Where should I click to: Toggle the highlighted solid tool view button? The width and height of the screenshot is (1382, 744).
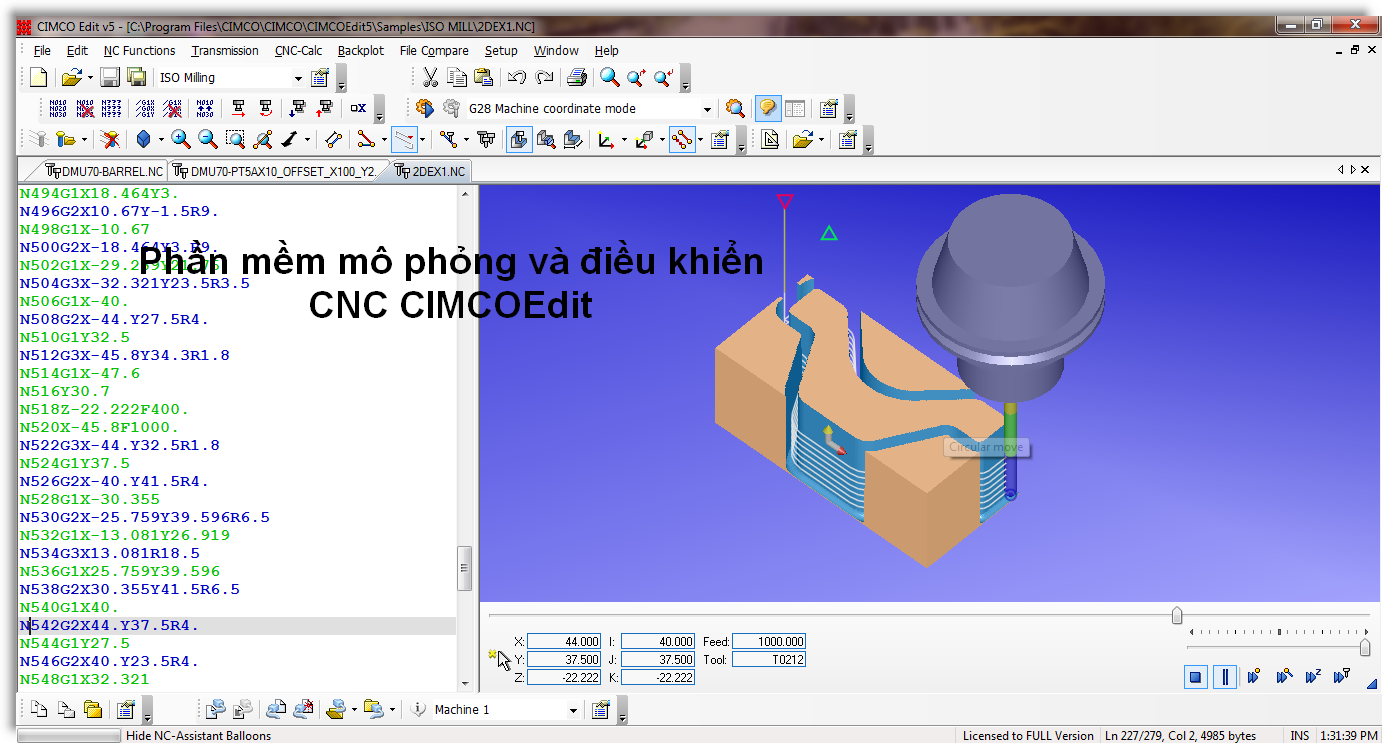pos(519,139)
